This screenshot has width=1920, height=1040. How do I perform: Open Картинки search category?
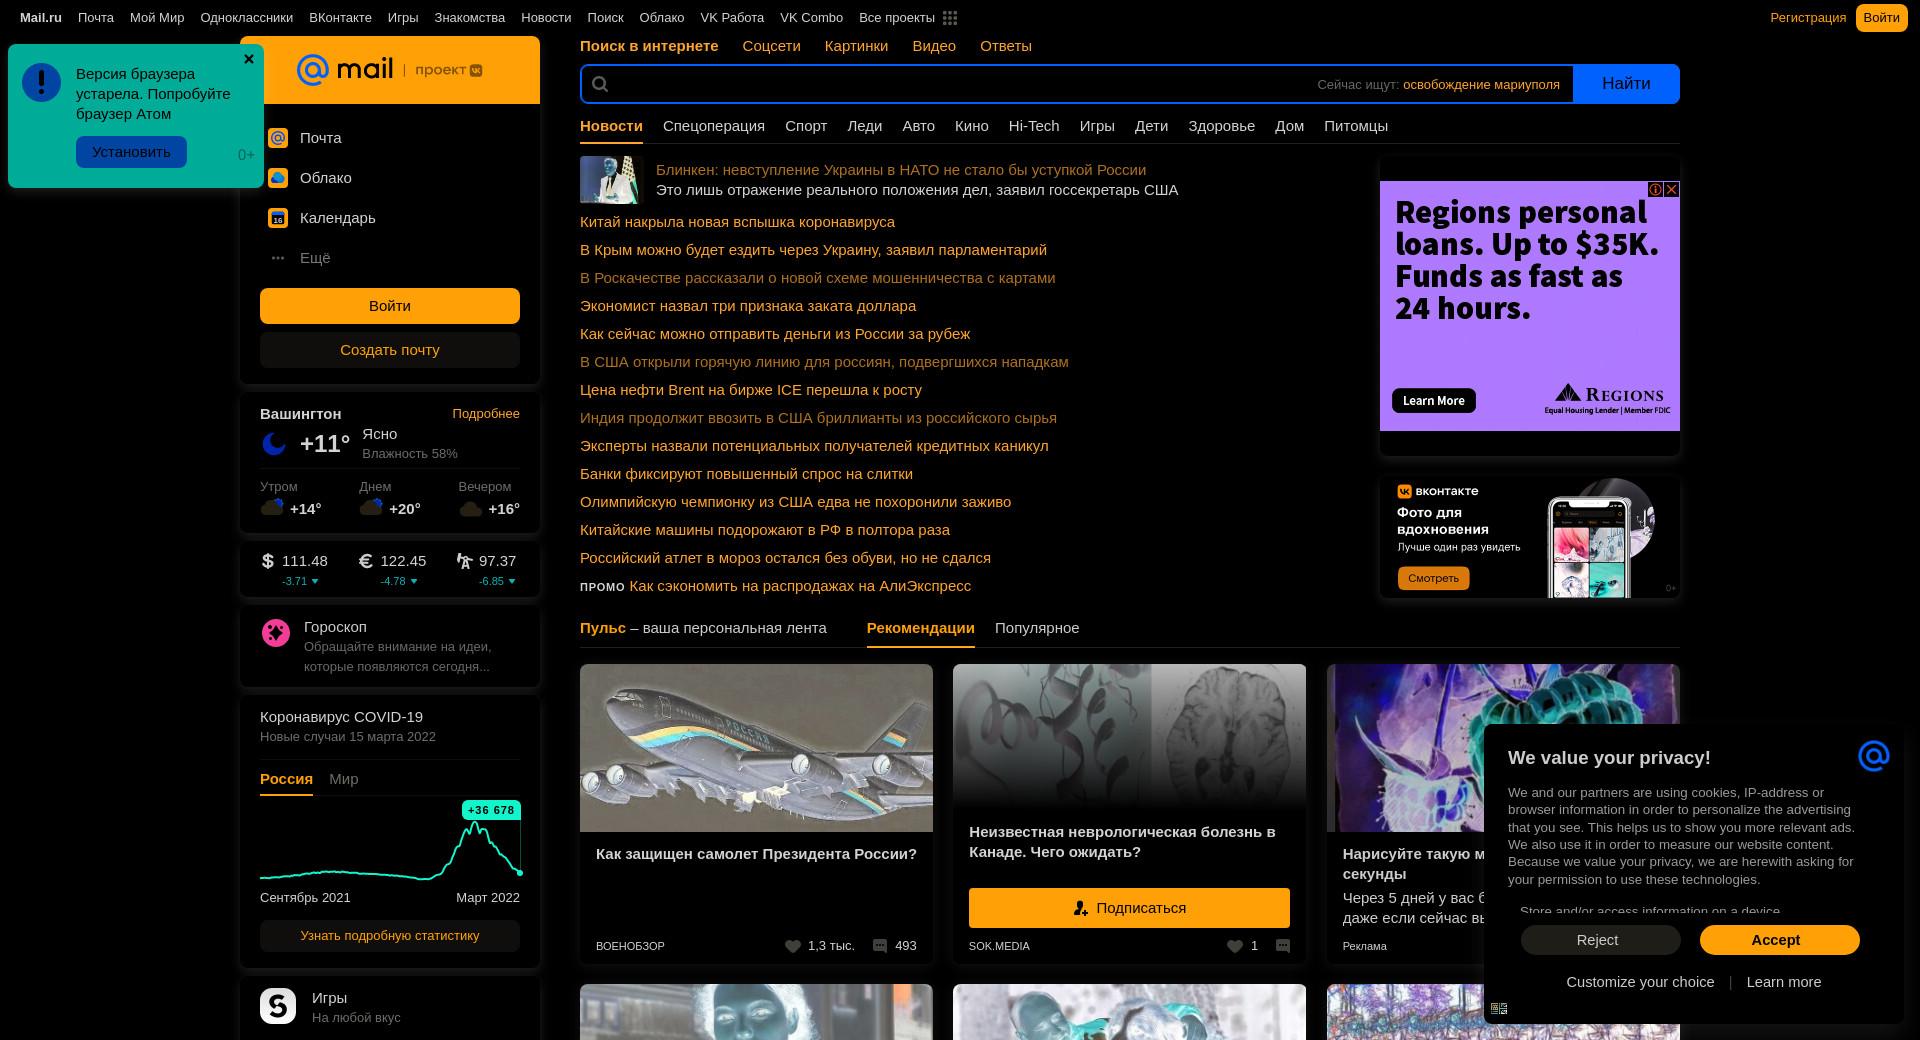click(856, 46)
